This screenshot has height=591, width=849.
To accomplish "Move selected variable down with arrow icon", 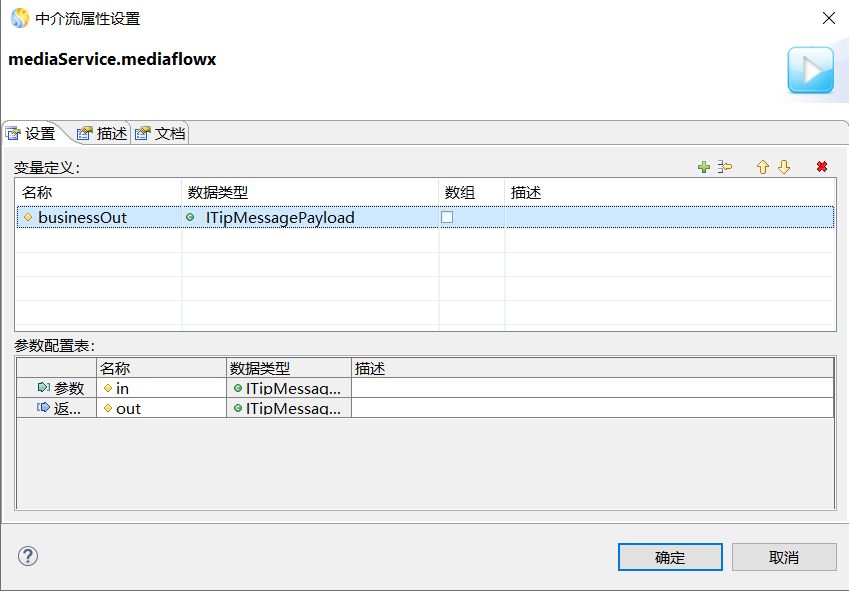I will pos(784,167).
